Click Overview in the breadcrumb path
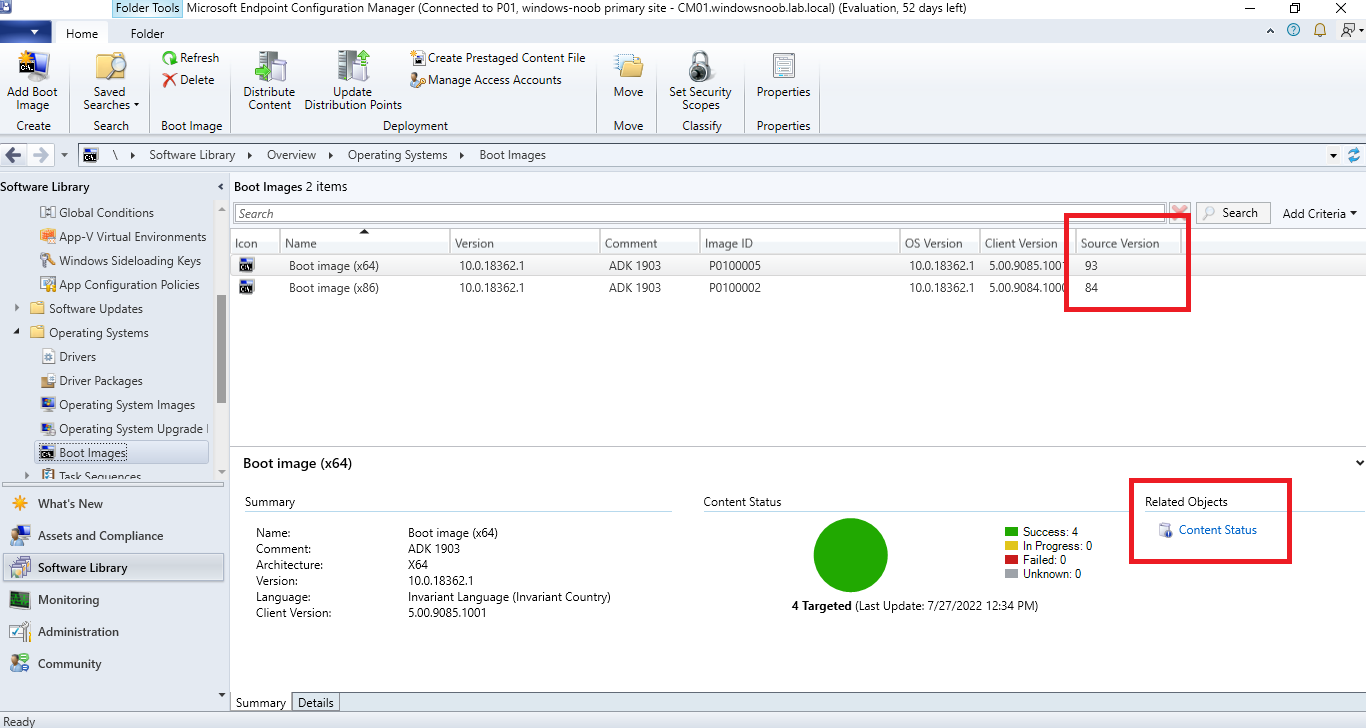Screen dimensions: 1366x728 point(291,155)
